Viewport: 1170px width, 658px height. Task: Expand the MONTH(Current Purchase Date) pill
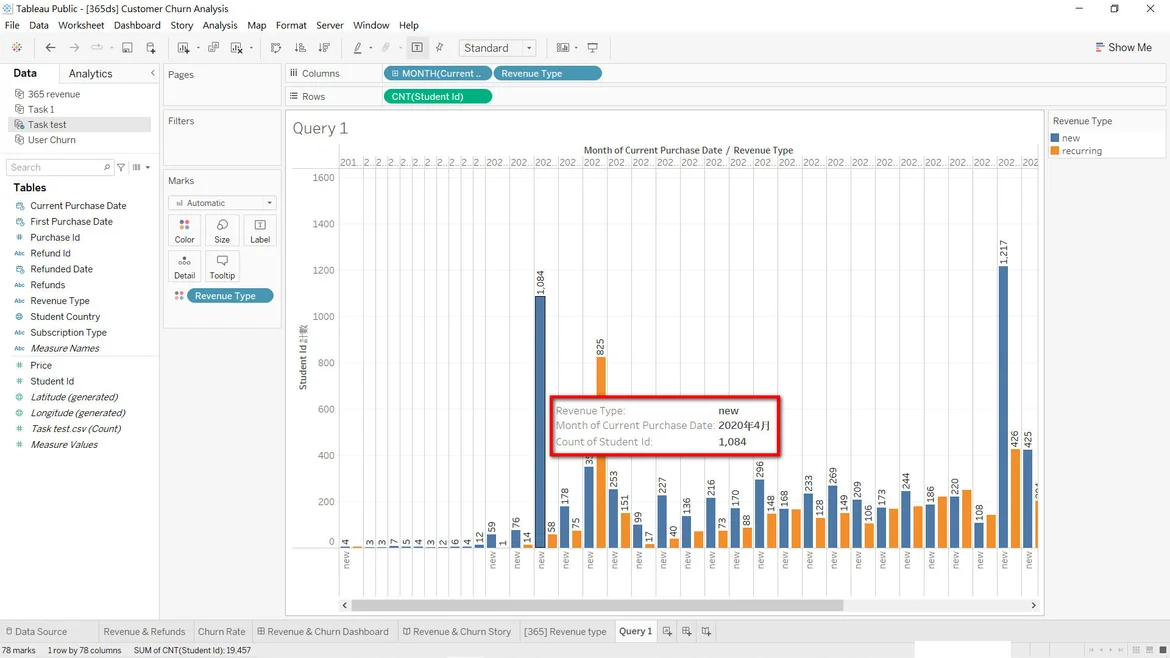pyautogui.click(x=438, y=73)
